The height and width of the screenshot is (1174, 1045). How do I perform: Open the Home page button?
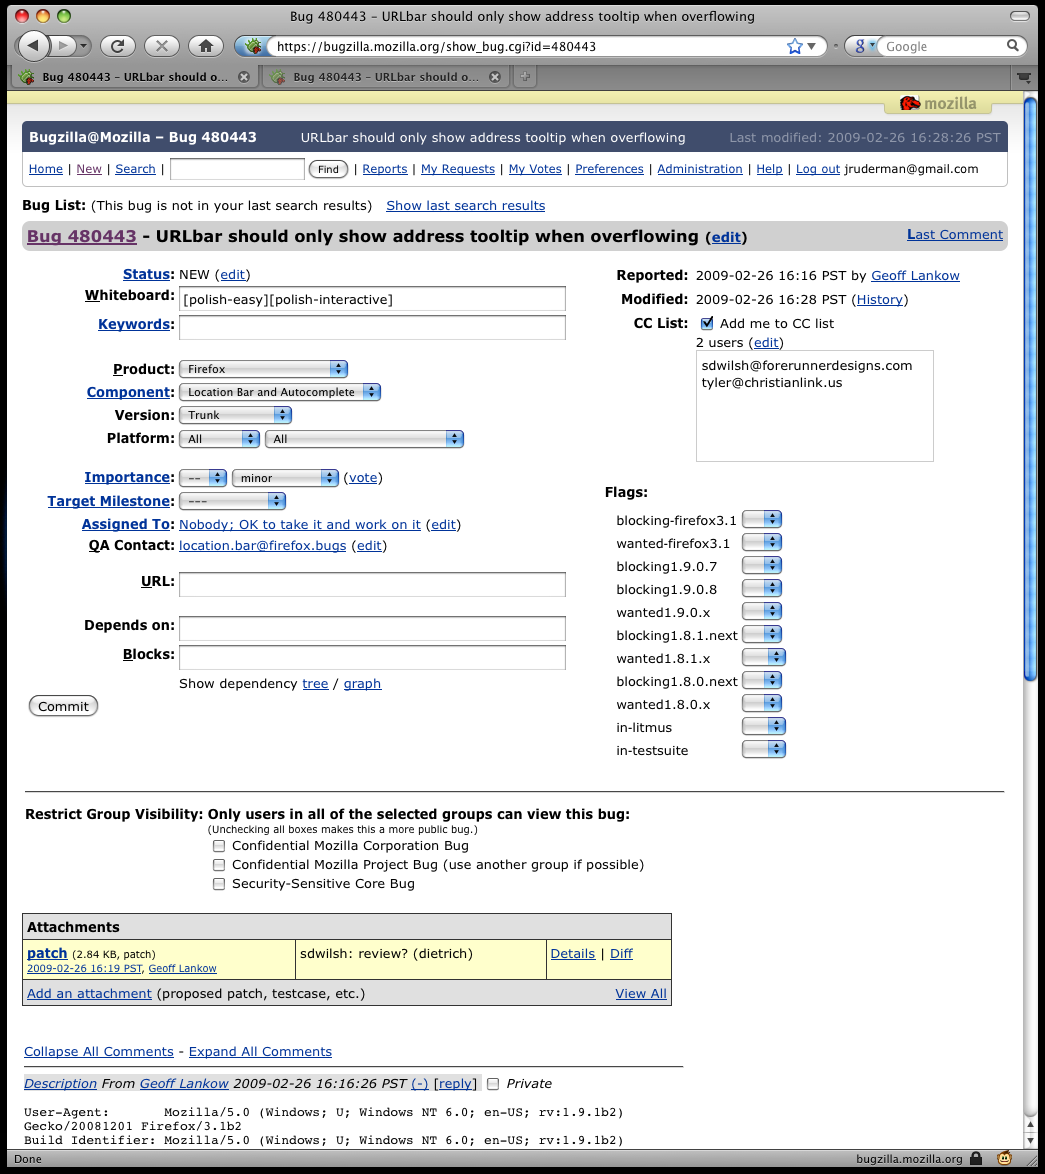click(206, 46)
